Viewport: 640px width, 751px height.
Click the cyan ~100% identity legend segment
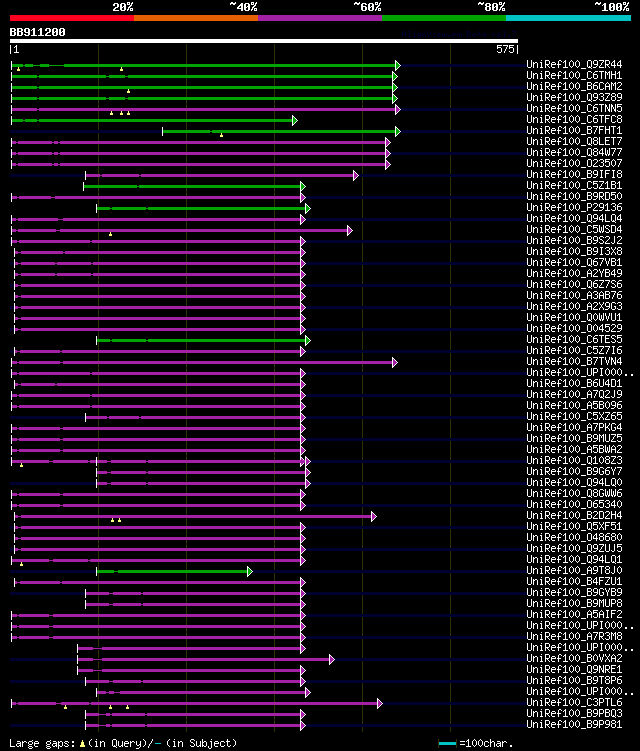[x=568, y=18]
